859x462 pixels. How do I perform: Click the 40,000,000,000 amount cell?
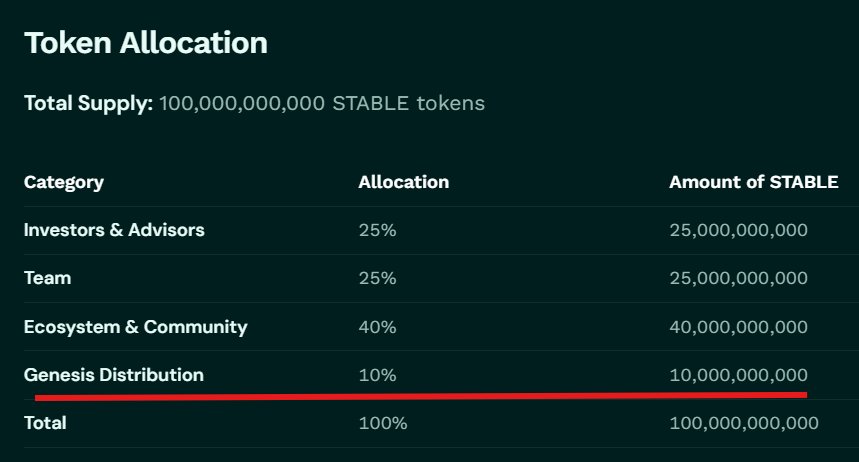tap(738, 327)
